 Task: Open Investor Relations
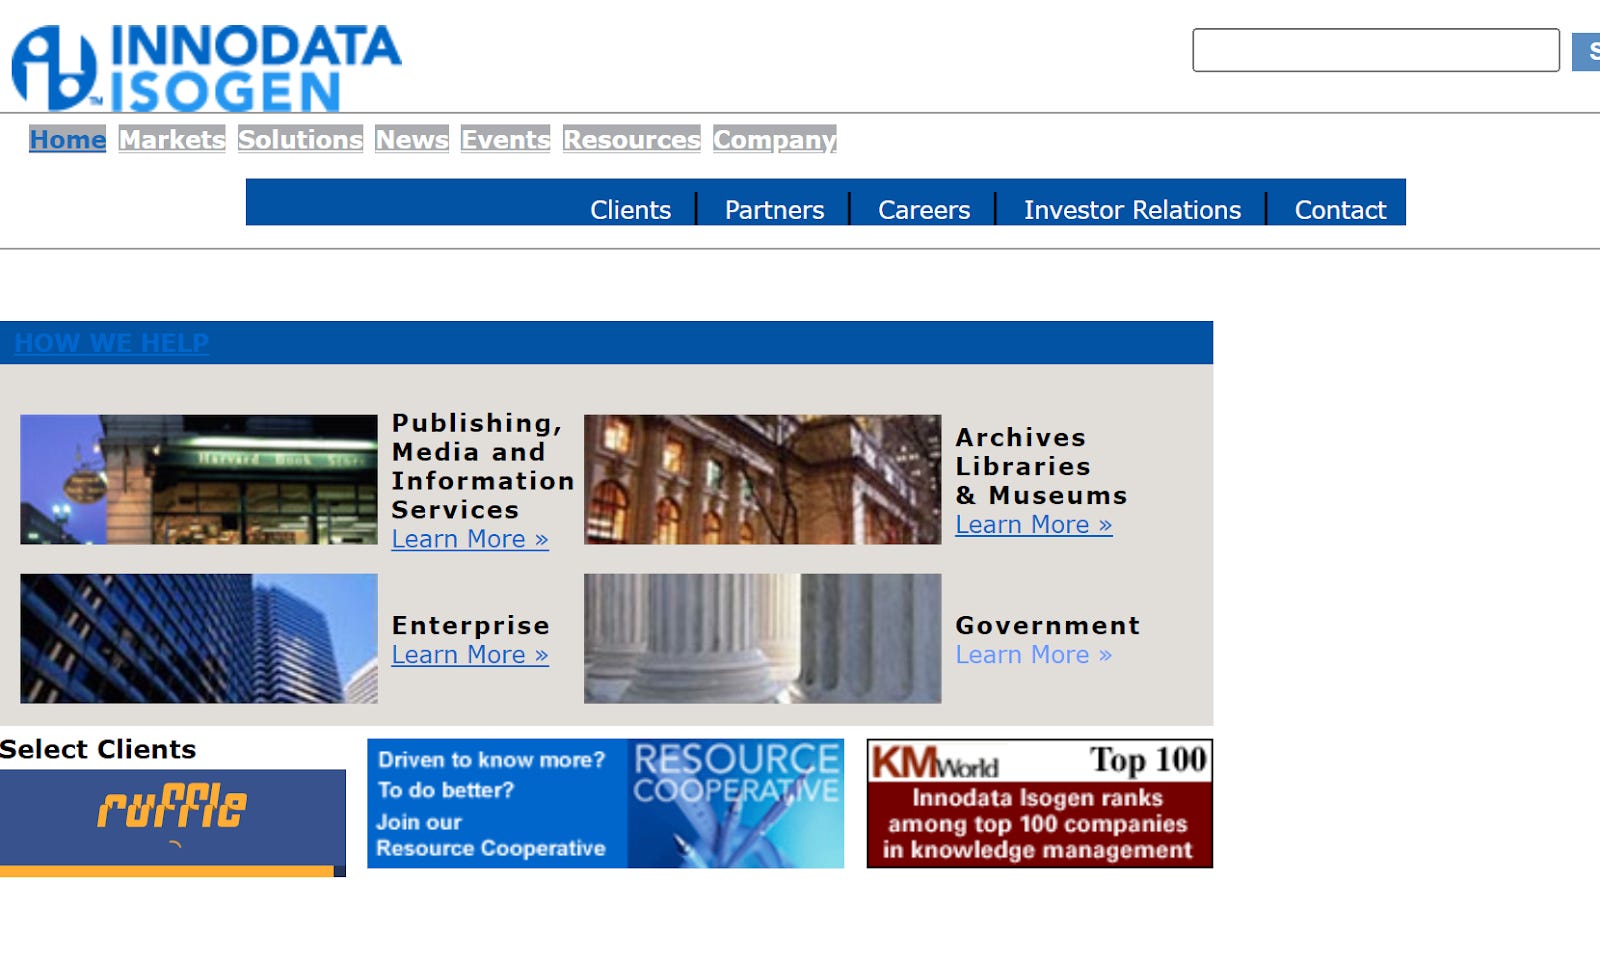tap(1132, 210)
